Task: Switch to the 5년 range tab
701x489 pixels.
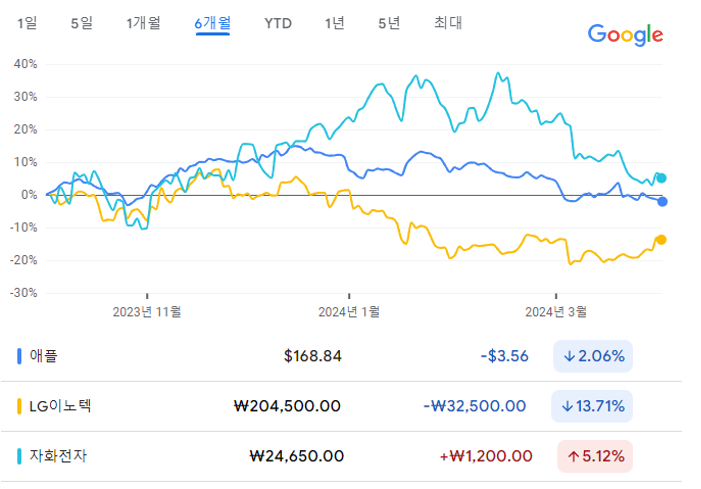Action: (389, 23)
